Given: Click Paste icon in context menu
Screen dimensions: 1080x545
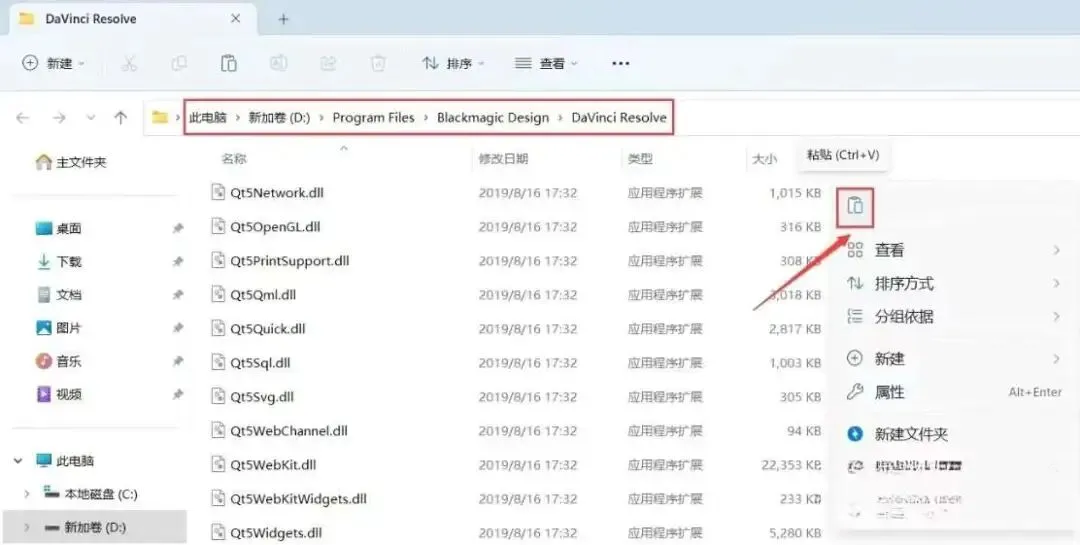Looking at the screenshot, I should point(855,206).
